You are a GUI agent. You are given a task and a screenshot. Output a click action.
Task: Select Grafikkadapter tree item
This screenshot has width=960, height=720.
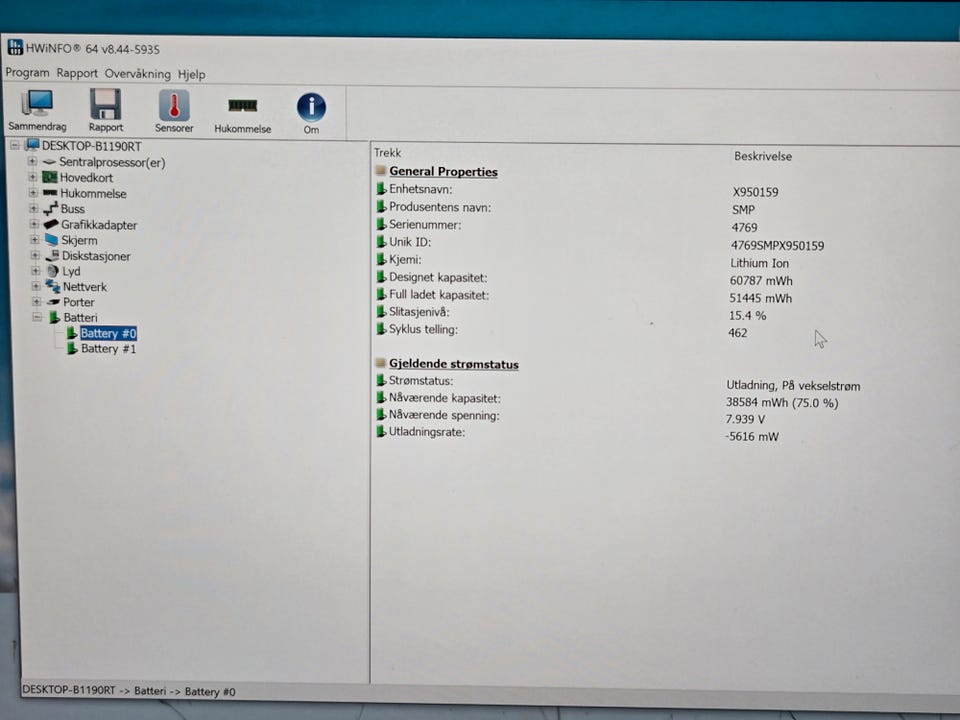tap(99, 225)
